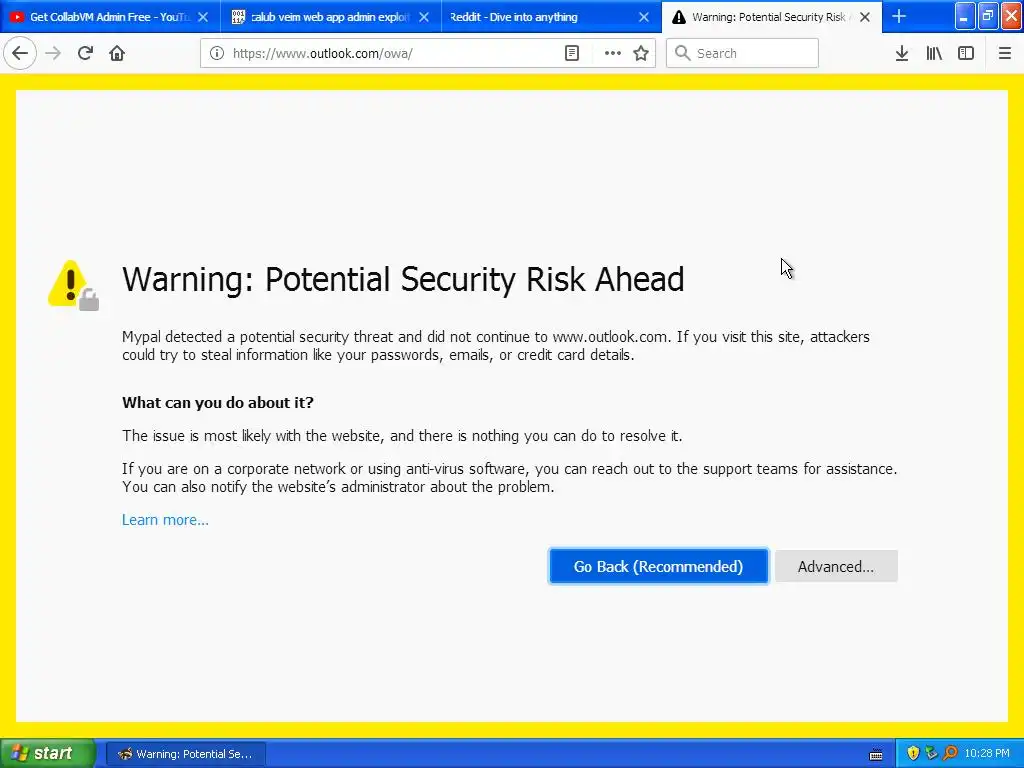Image resolution: width=1024 pixels, height=768 pixels.
Task: Click the text What can you do about it?
Action: point(217,402)
